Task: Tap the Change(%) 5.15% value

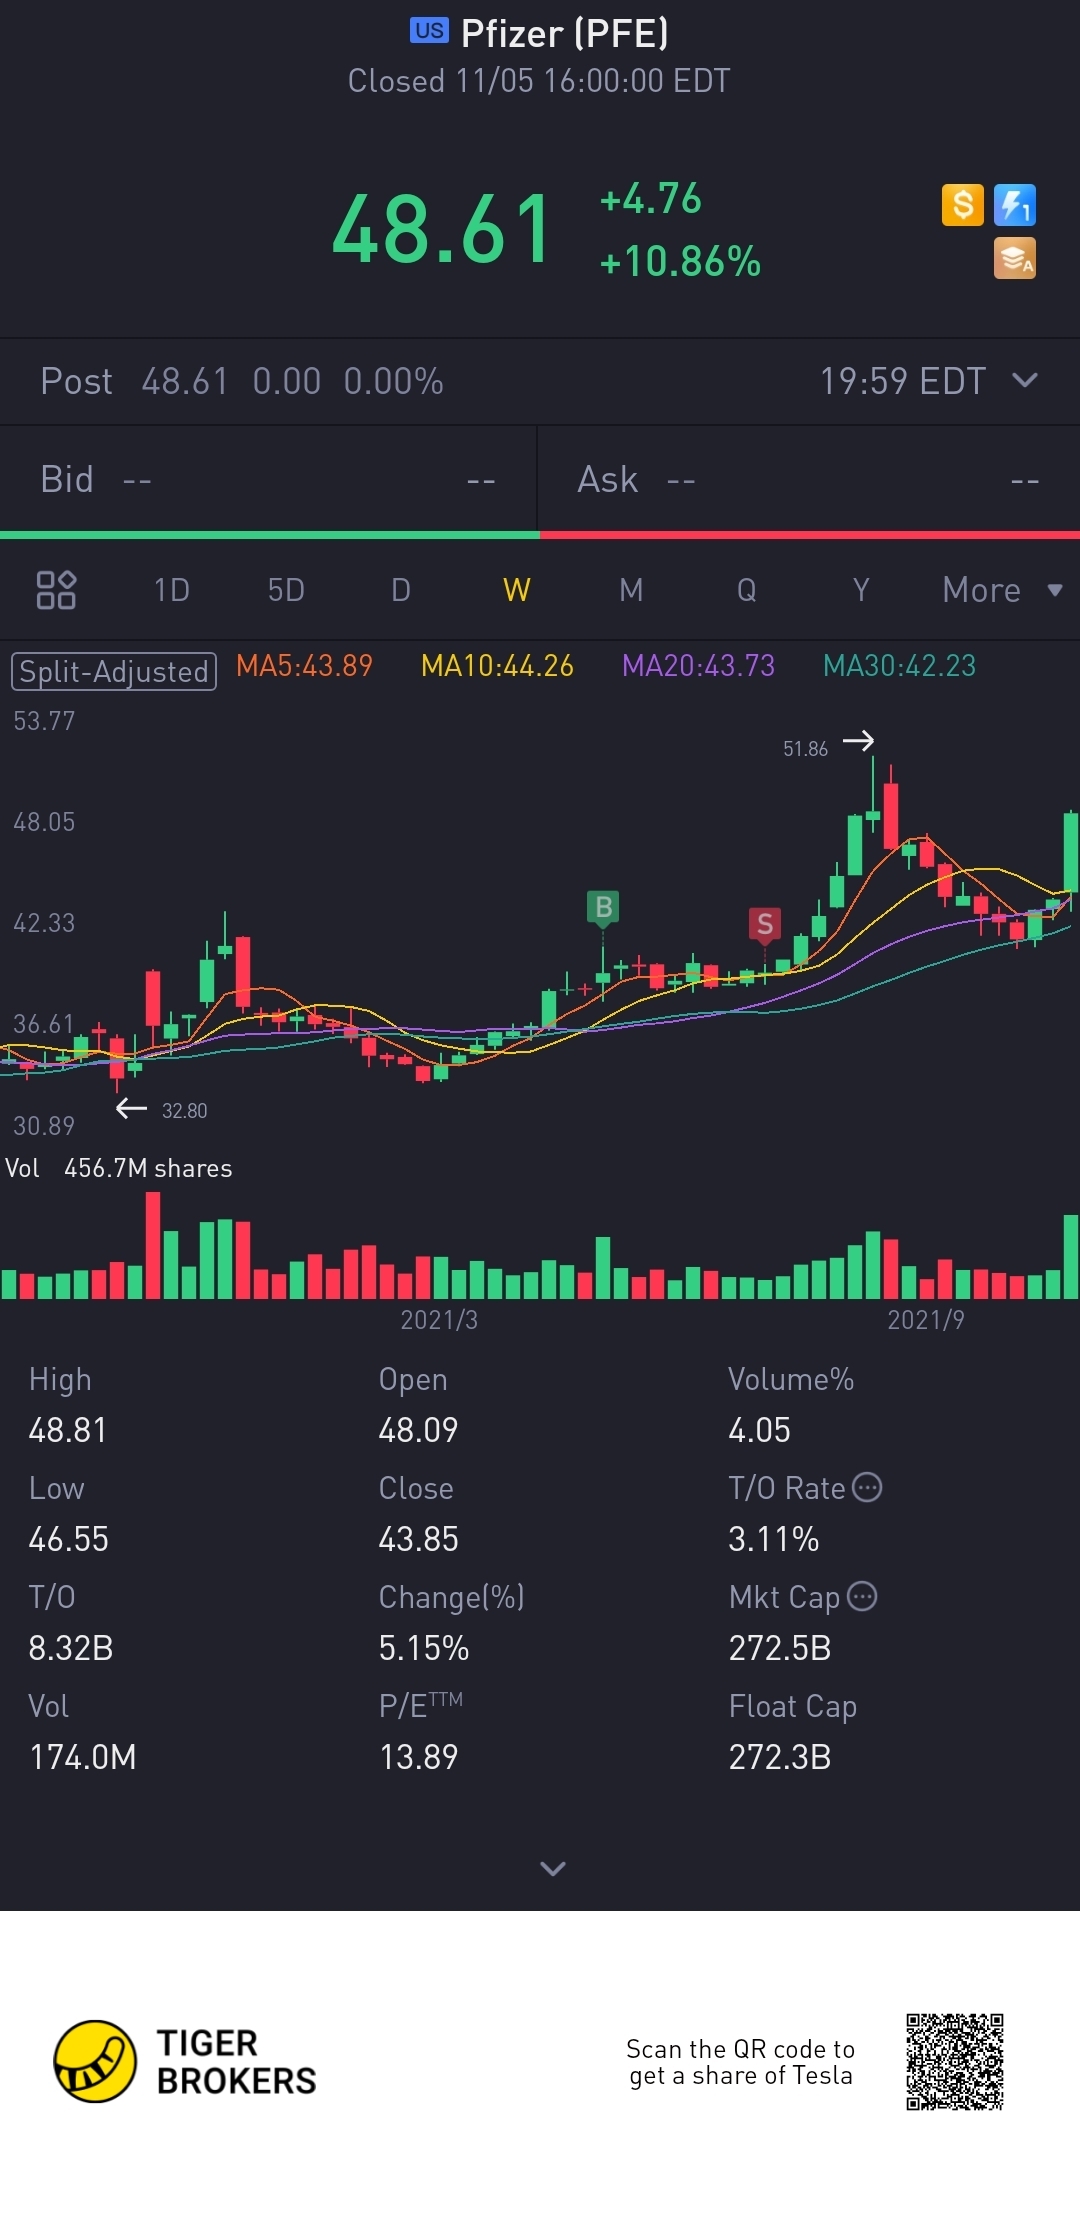Action: 424,1648
